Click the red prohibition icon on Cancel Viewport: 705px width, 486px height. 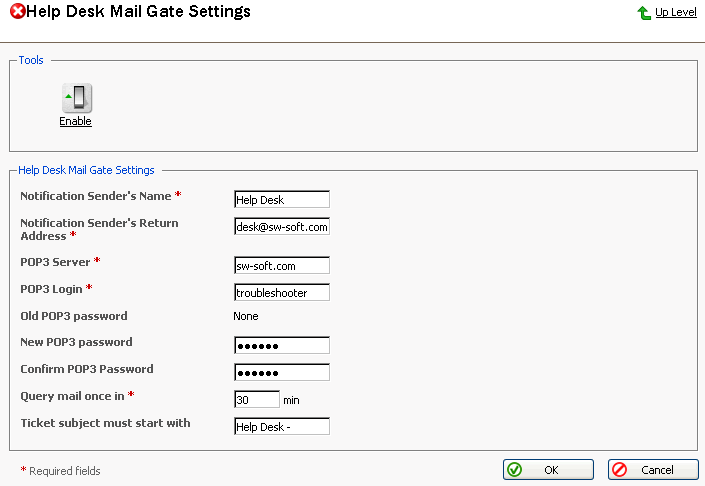(x=619, y=470)
